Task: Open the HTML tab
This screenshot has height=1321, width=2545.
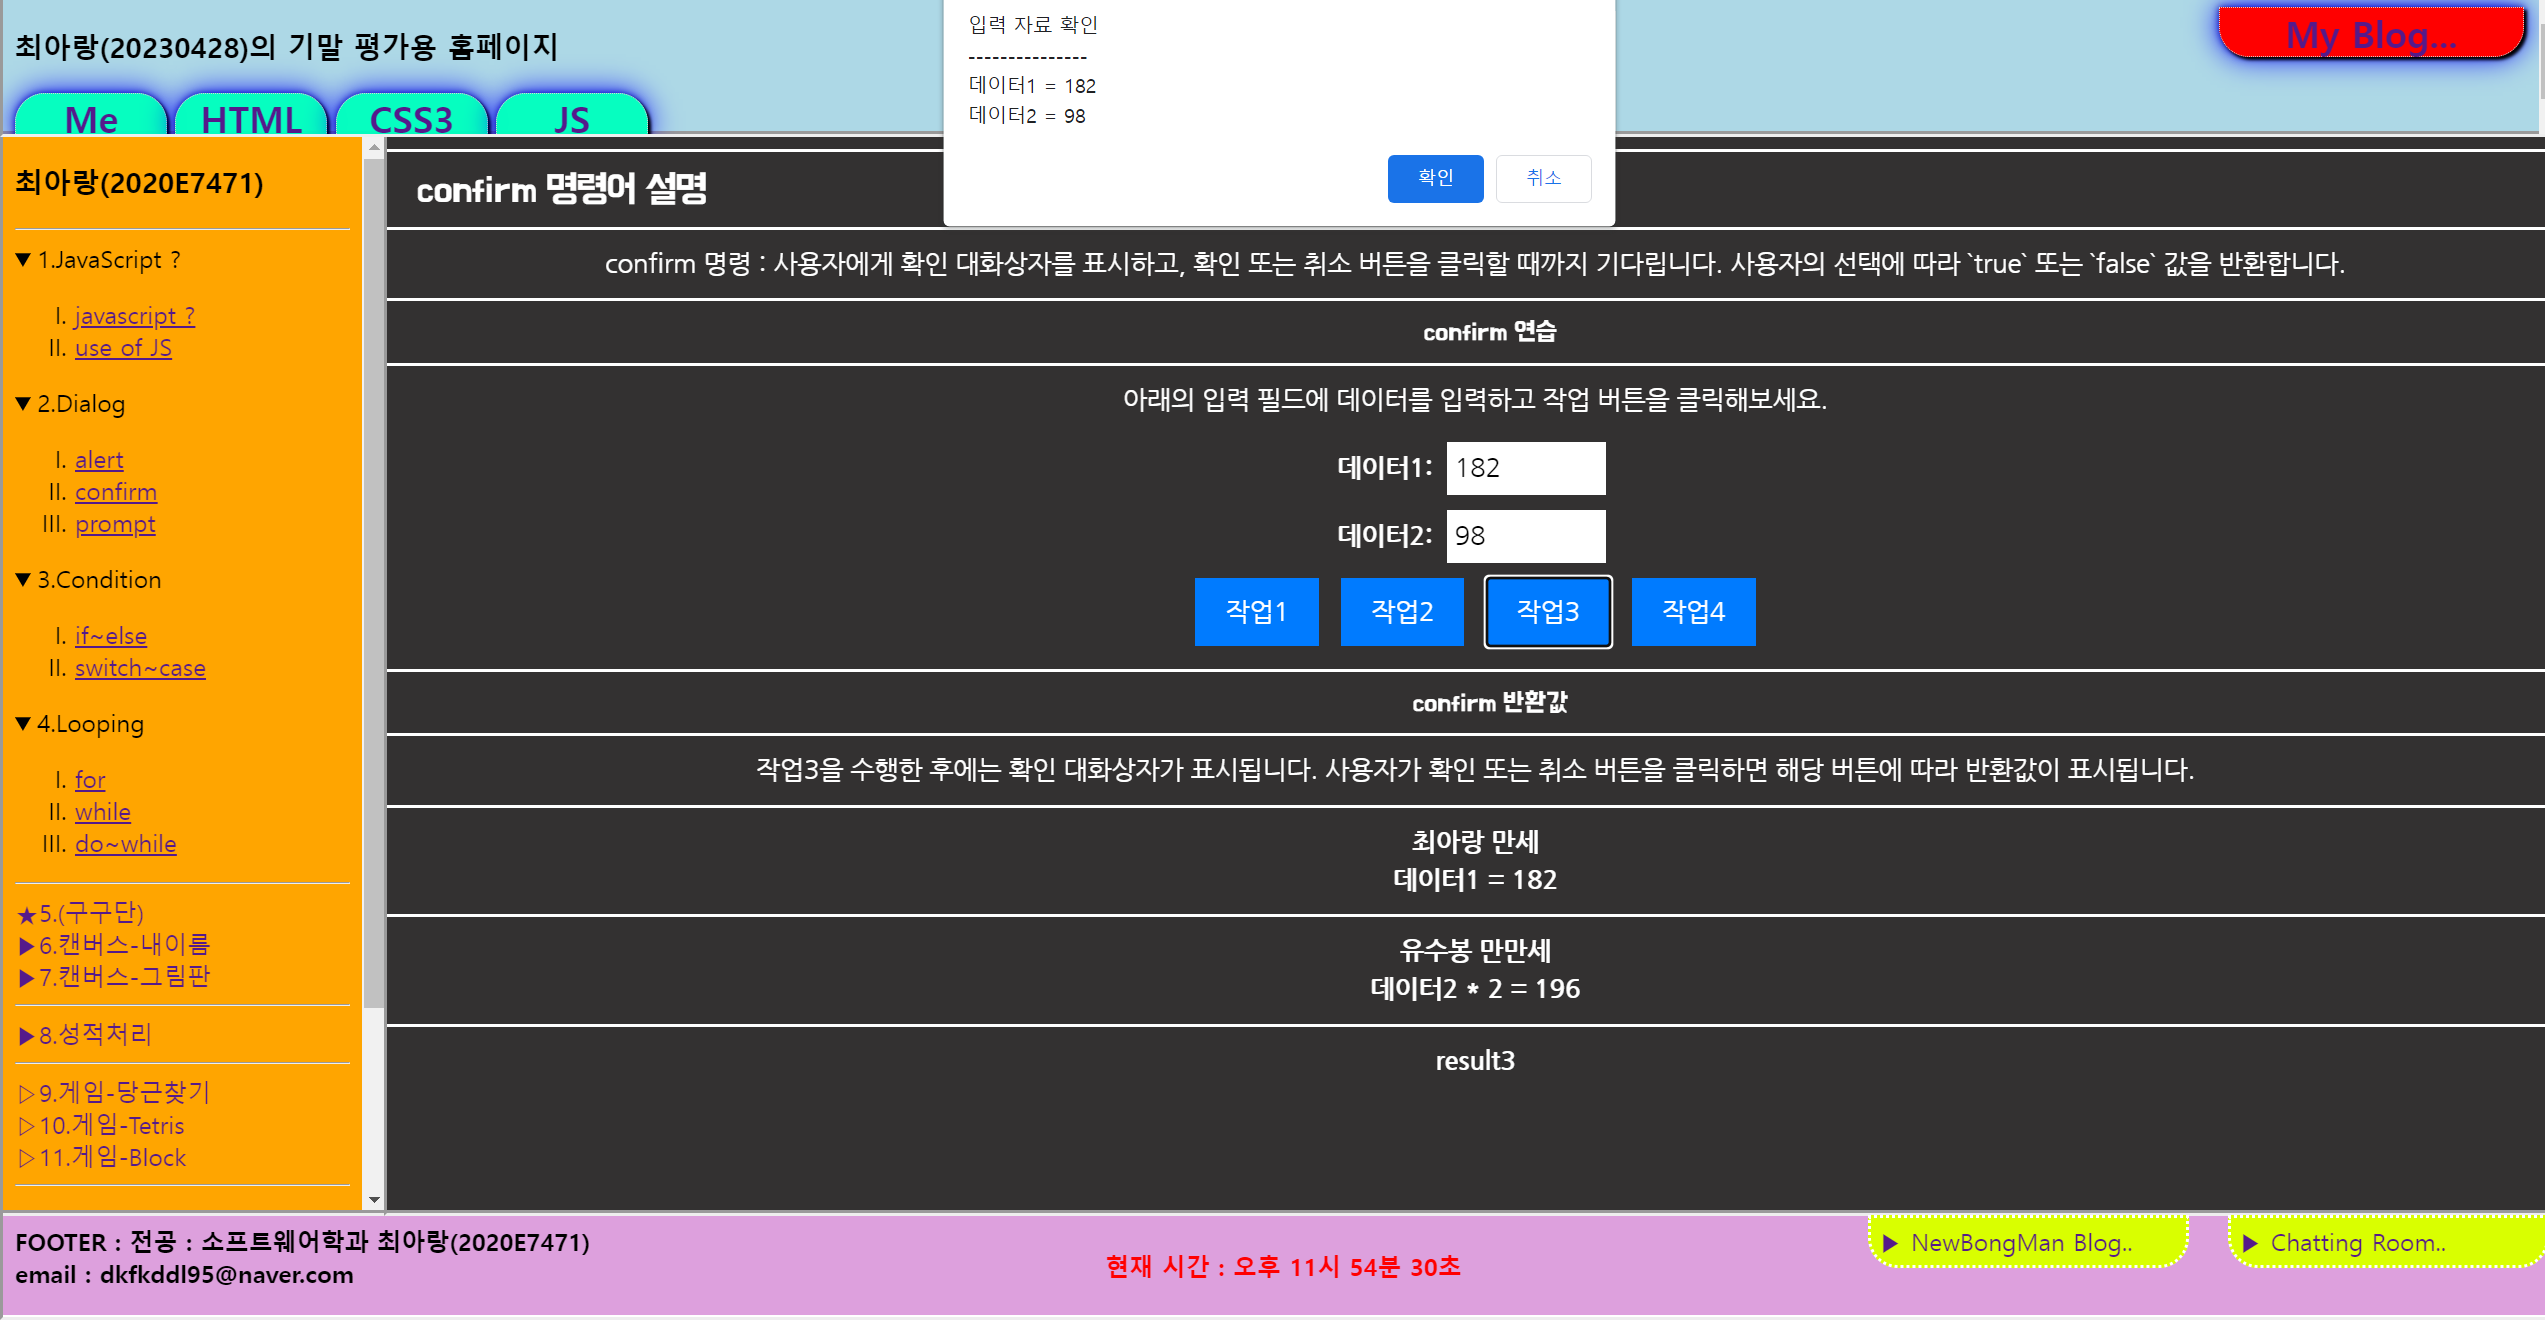Action: coord(251,118)
